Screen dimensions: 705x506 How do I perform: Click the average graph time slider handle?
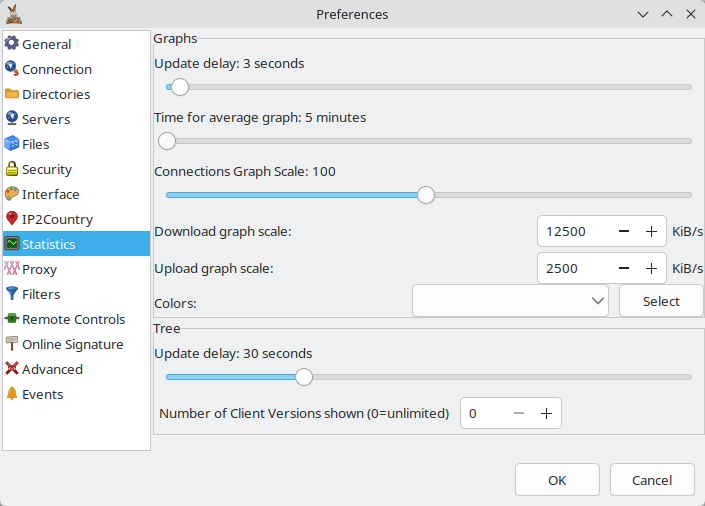pos(167,141)
